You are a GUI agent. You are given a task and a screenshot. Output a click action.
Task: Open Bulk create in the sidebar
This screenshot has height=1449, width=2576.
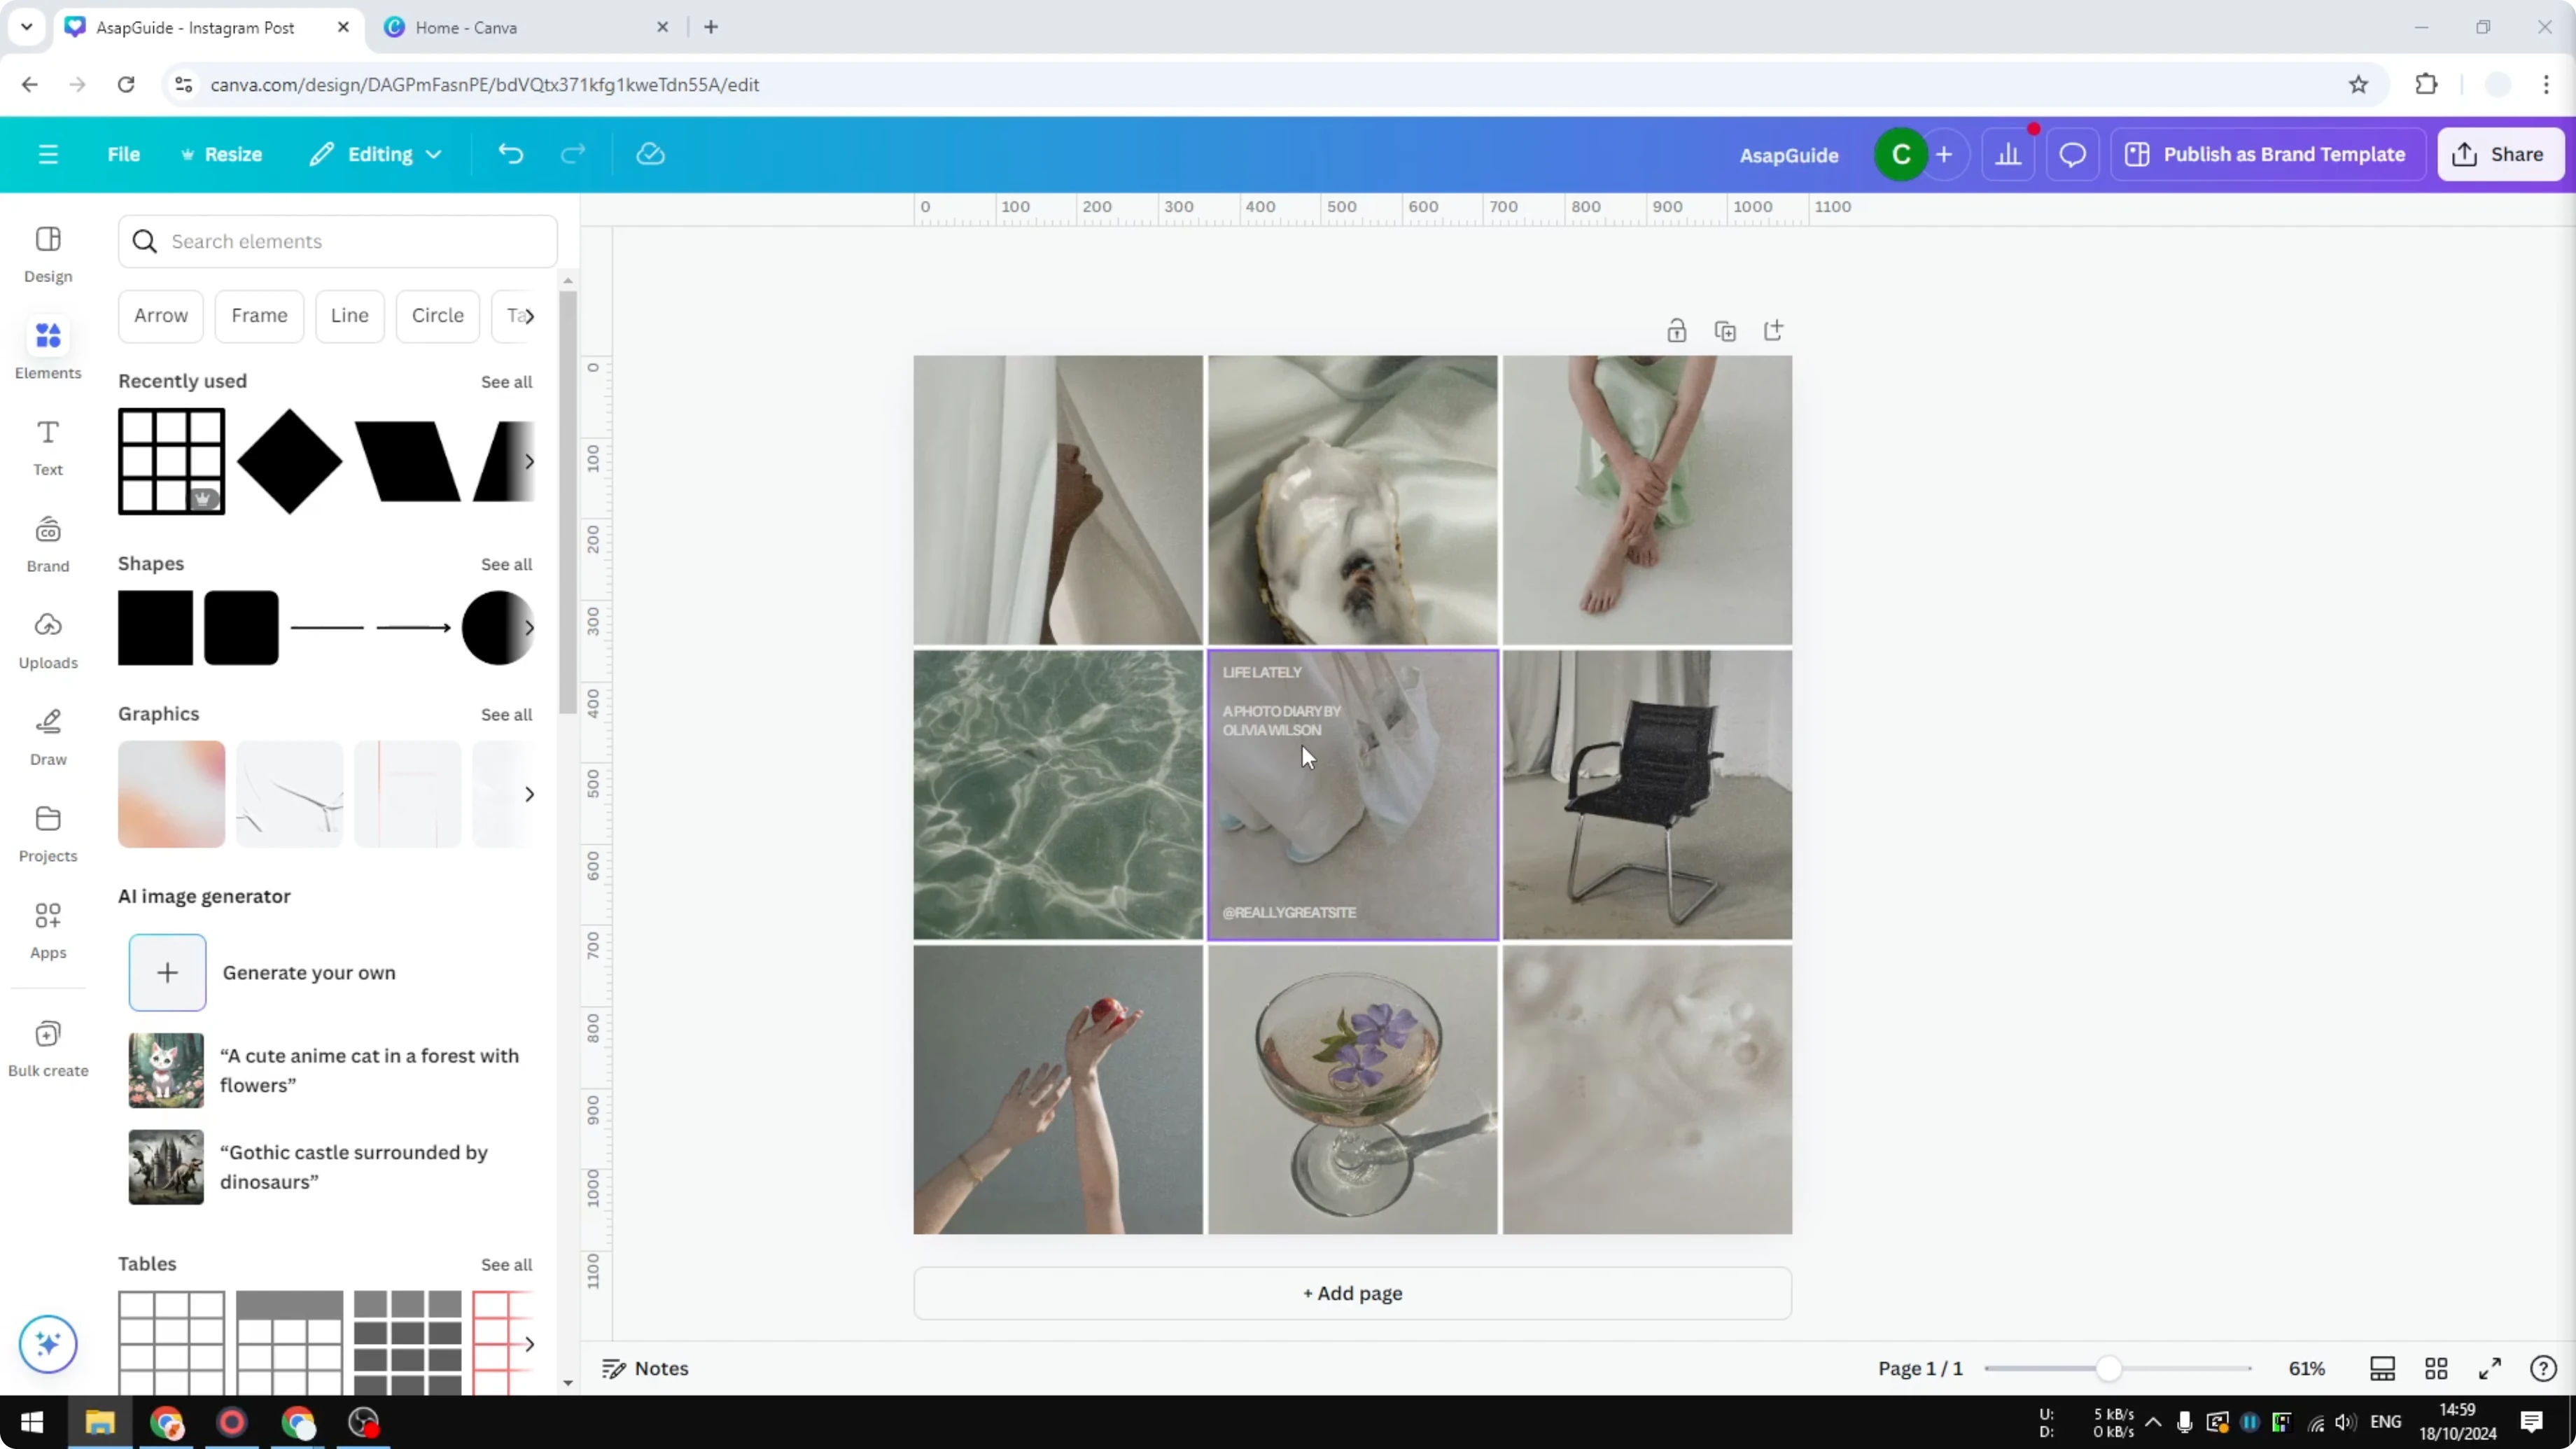tap(47, 1046)
